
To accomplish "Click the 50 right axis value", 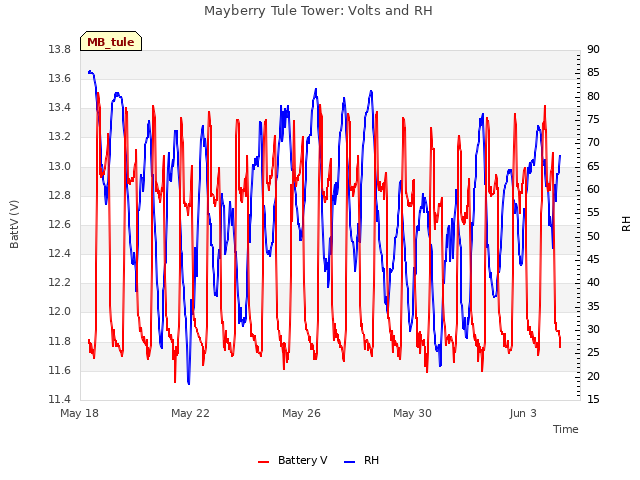I will (593, 236).
